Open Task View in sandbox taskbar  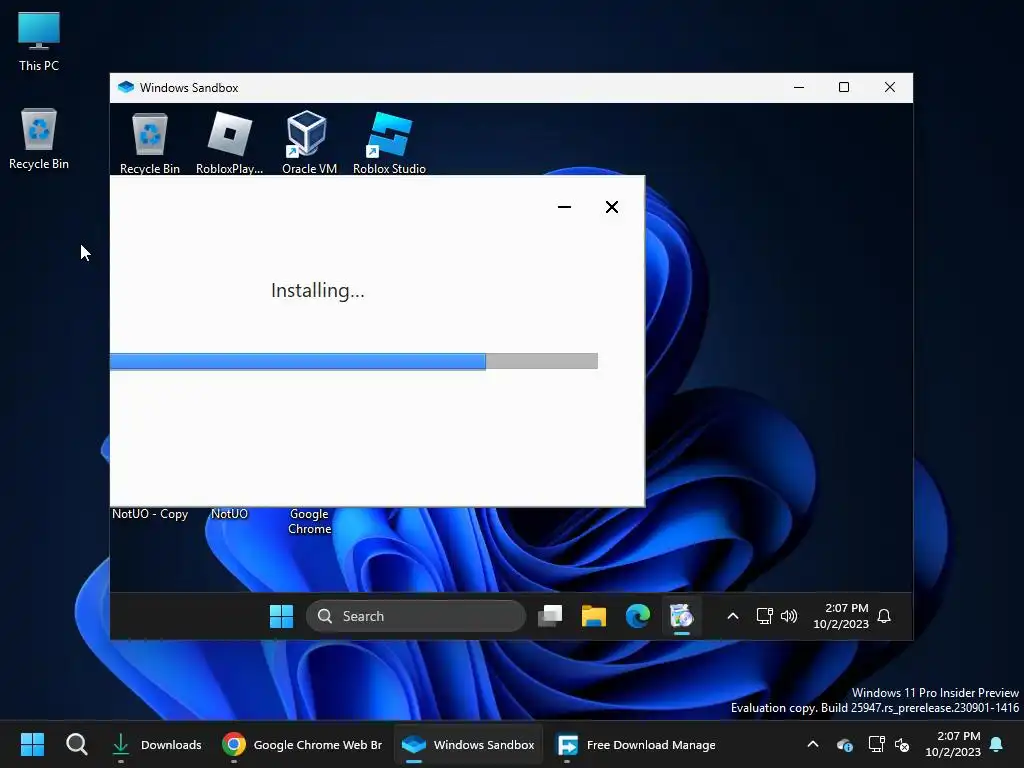click(550, 616)
